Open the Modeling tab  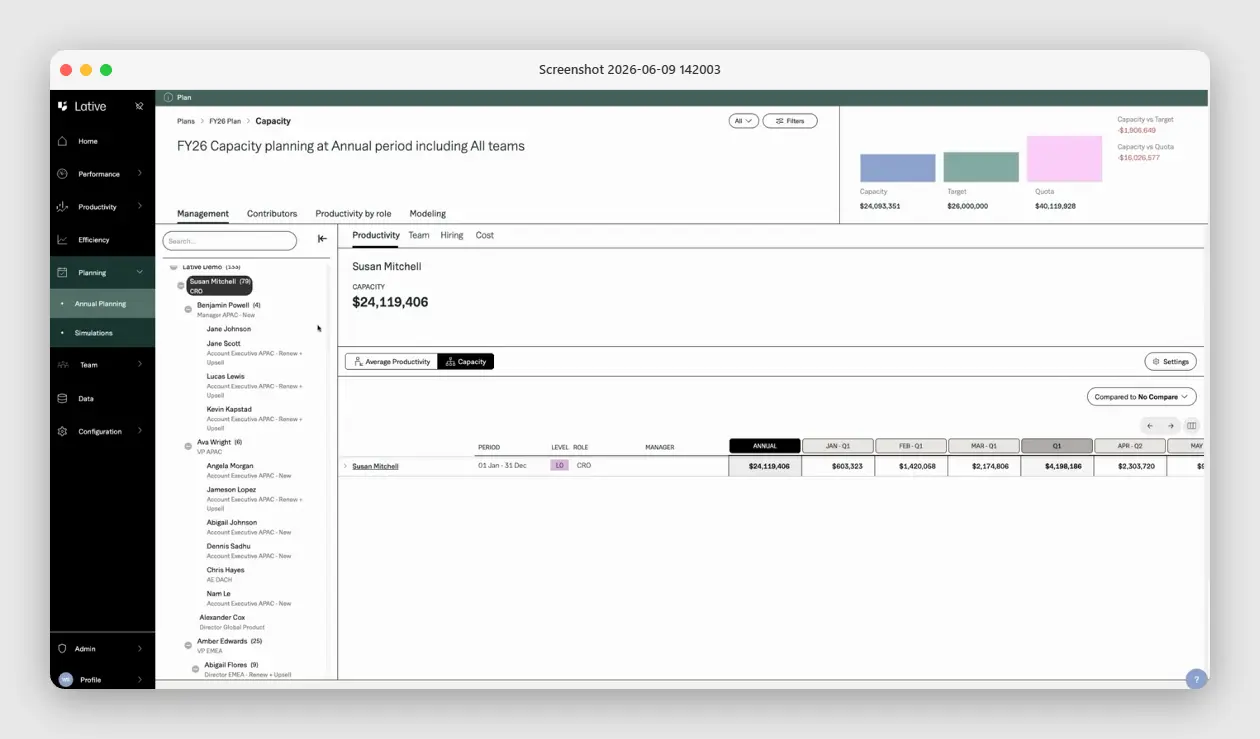click(428, 214)
